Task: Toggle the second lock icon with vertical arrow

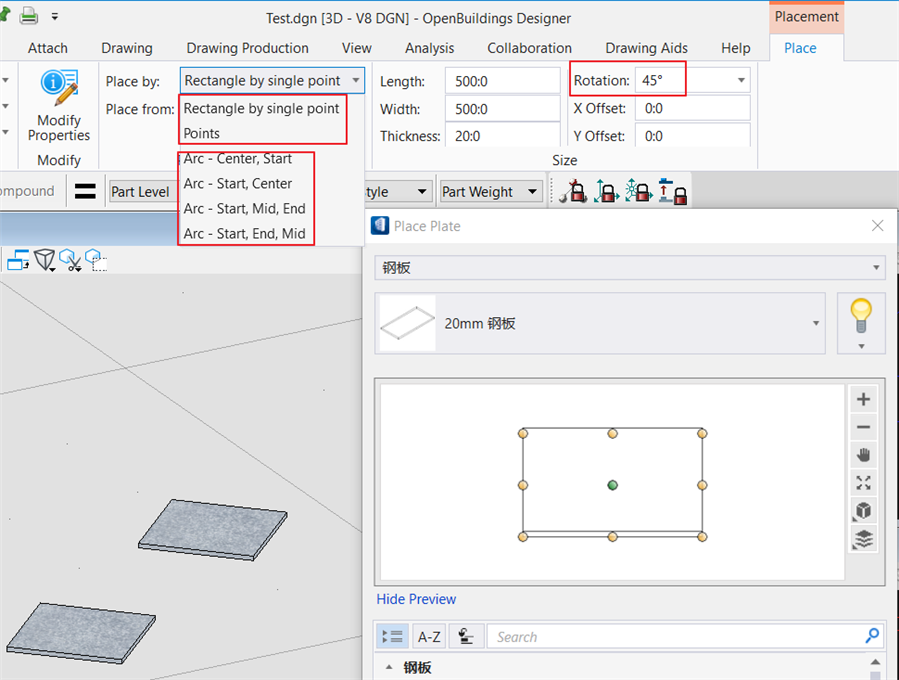Action: pyautogui.click(x=606, y=191)
